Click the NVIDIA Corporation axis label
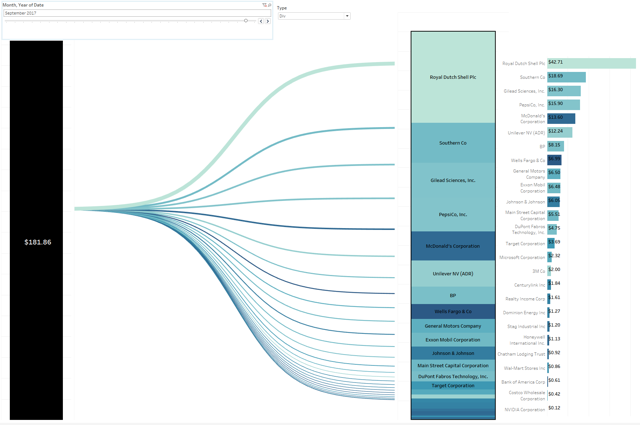 pyautogui.click(x=525, y=409)
